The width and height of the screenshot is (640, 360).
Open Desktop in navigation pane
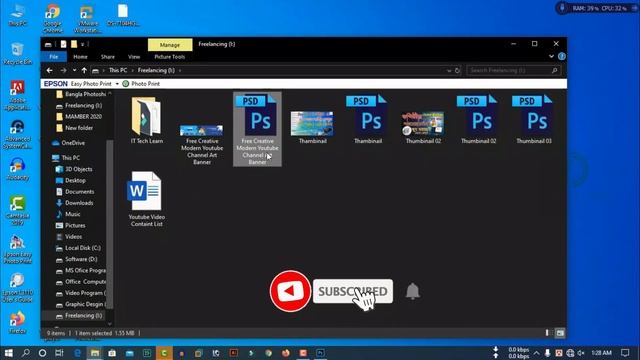coord(71,180)
